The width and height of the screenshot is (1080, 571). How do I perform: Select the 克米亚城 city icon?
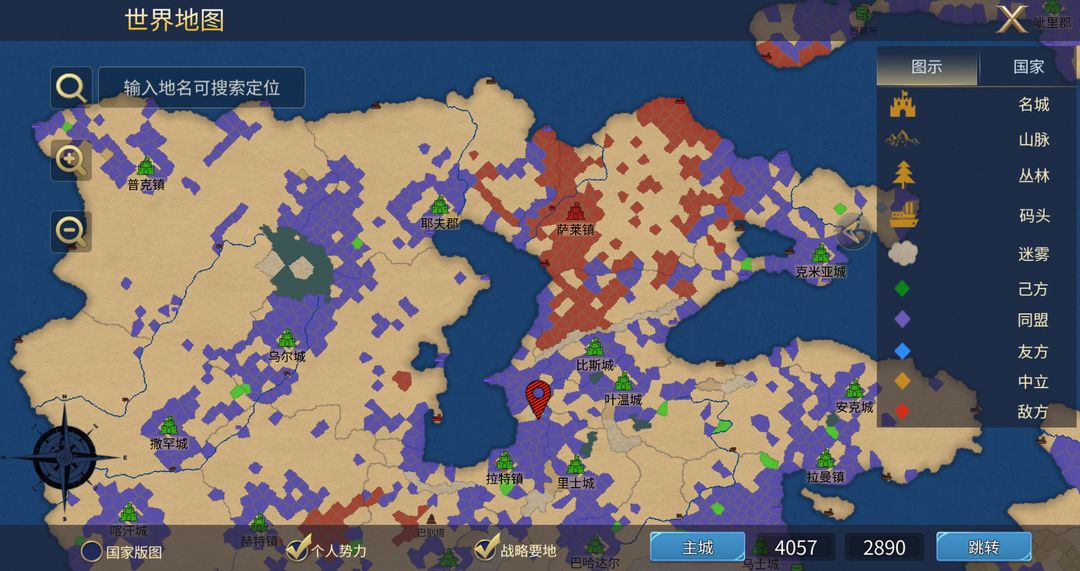820,253
